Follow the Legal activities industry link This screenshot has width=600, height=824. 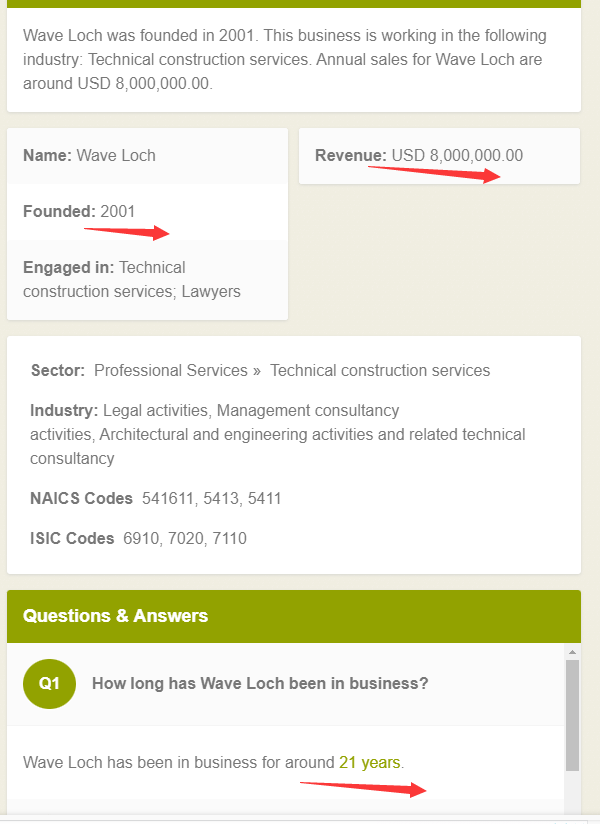pos(157,410)
